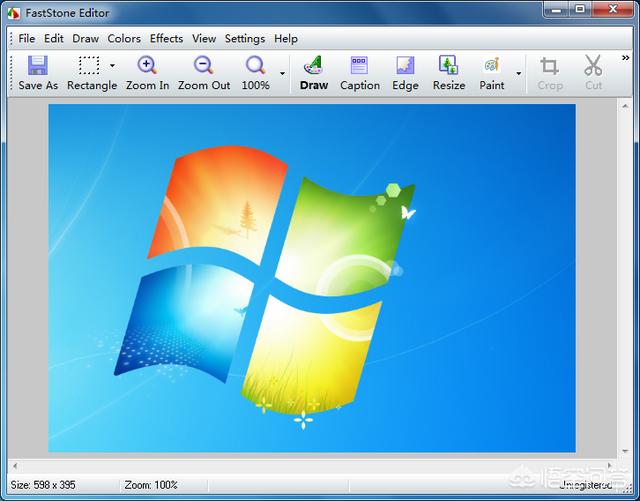This screenshot has width=640, height=501.
Task: Click the horizontal scrollbar left arrow
Action: tap(15, 465)
